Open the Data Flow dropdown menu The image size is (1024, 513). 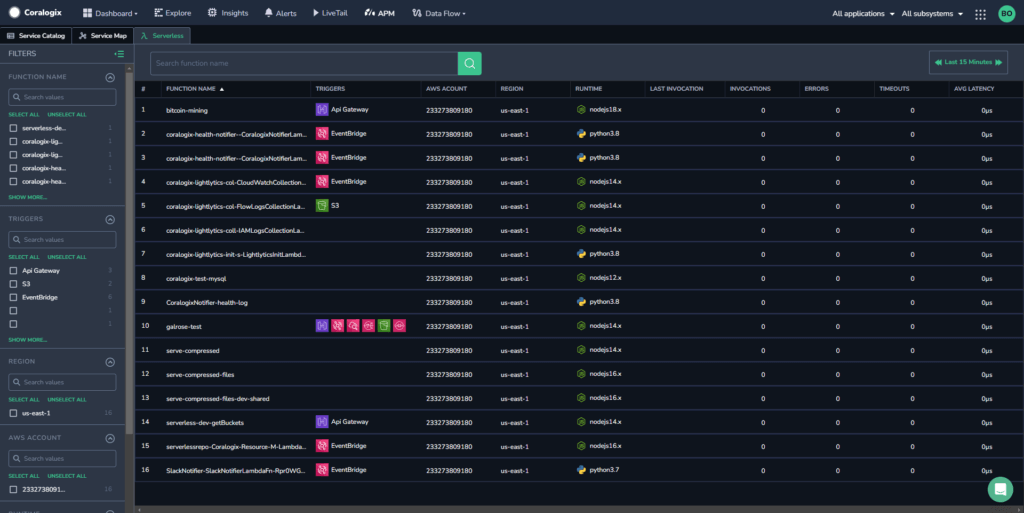(x=439, y=13)
